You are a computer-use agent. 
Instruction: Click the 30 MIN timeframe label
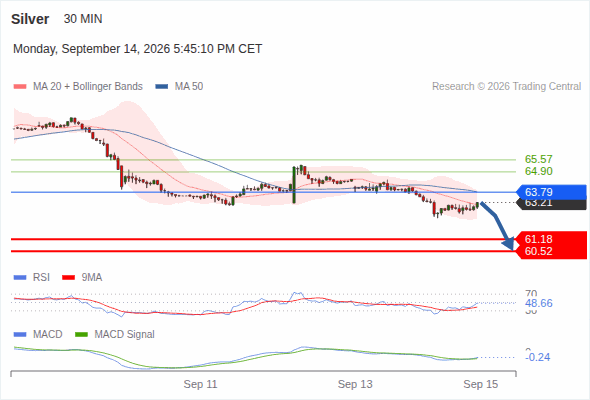[83, 19]
